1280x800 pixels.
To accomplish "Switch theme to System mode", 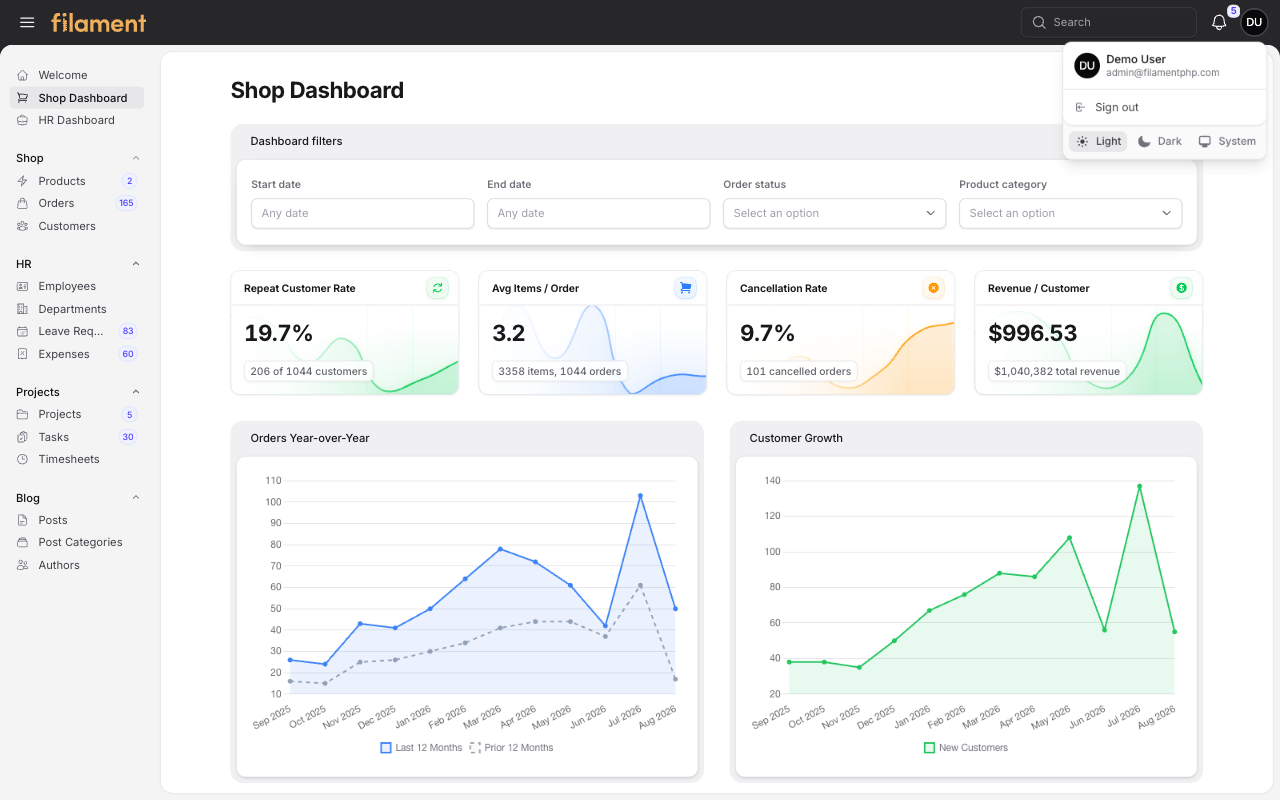I will (x=1227, y=141).
